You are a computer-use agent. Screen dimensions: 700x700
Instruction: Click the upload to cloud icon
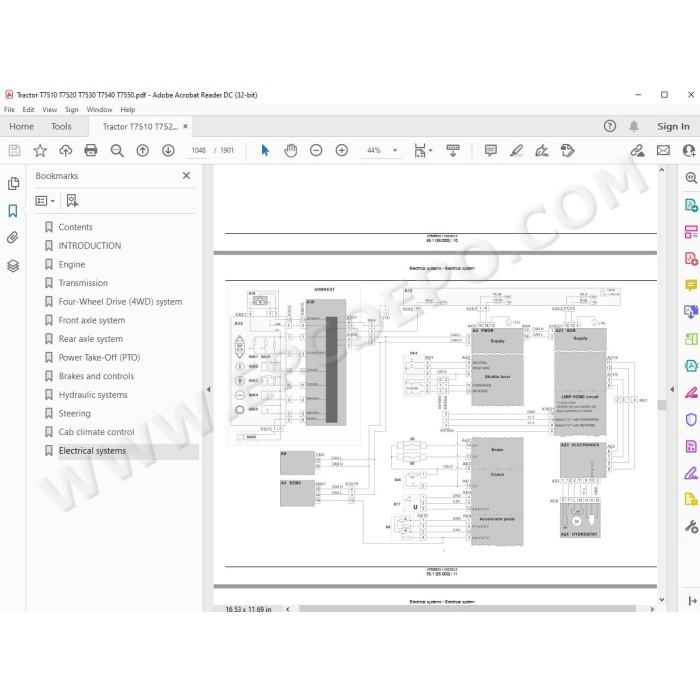click(x=66, y=150)
